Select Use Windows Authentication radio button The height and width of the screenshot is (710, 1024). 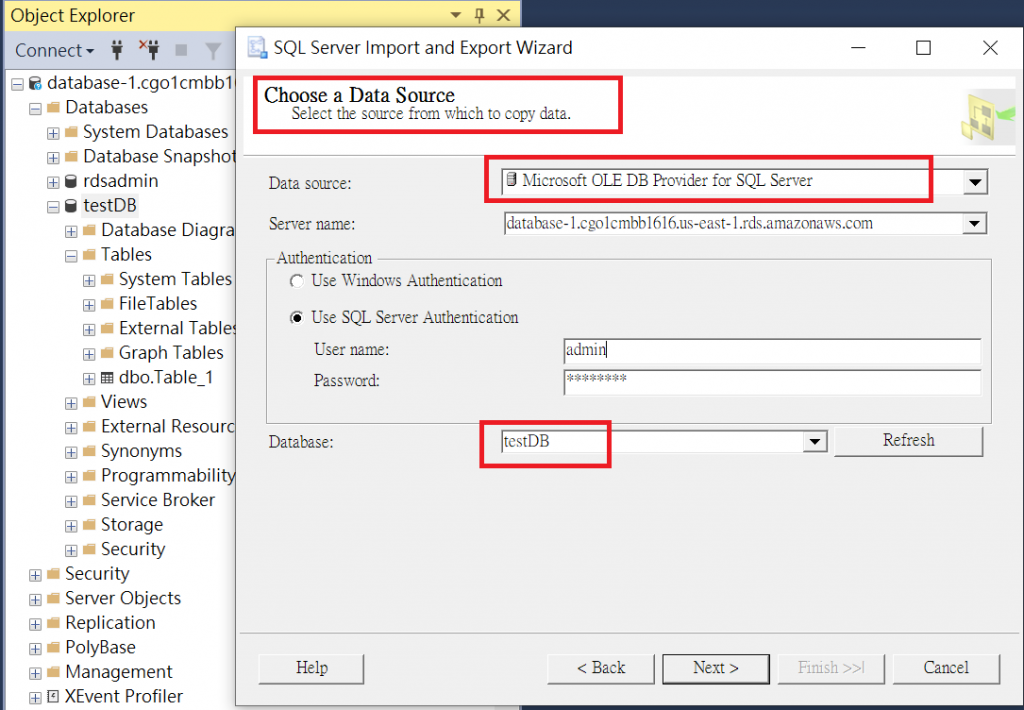click(x=297, y=281)
